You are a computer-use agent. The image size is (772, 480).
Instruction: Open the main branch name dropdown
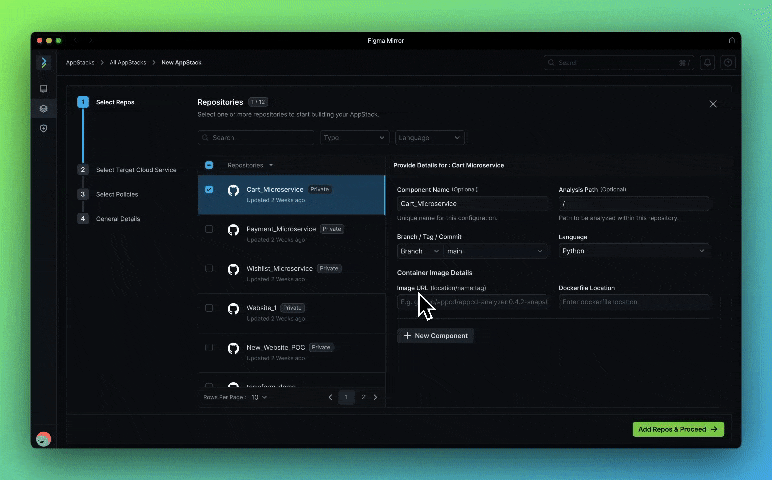495,251
